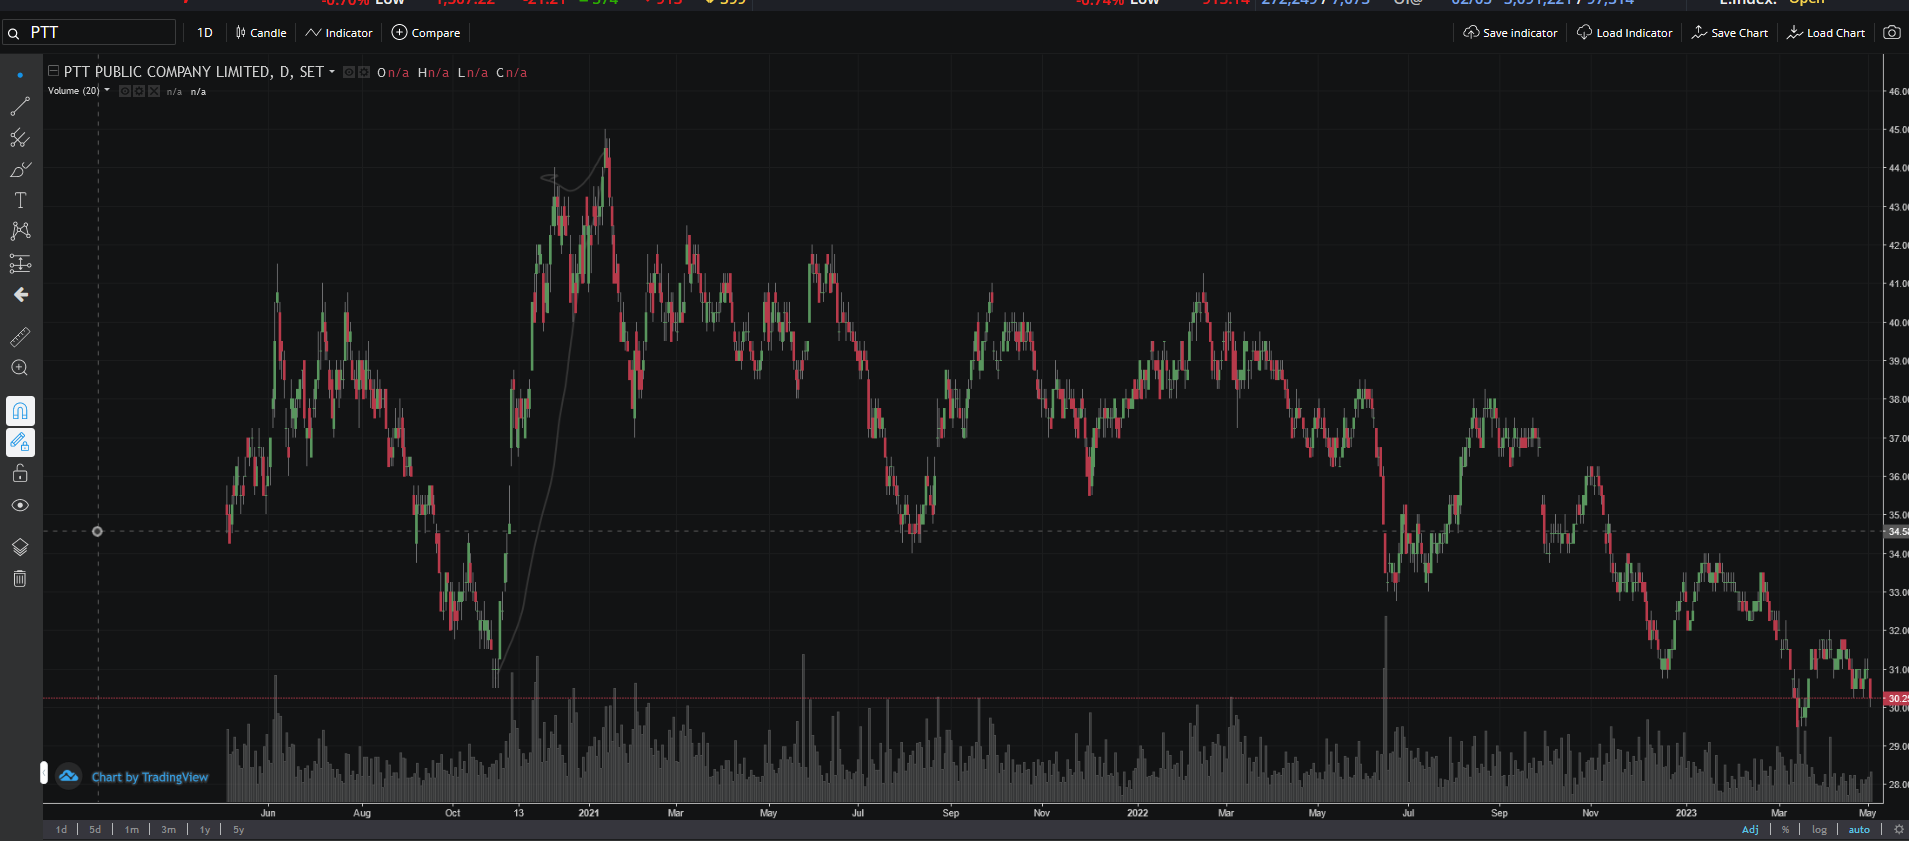This screenshot has height=841, width=1909.
Task: Select the XABCD pattern tool
Action: point(20,231)
